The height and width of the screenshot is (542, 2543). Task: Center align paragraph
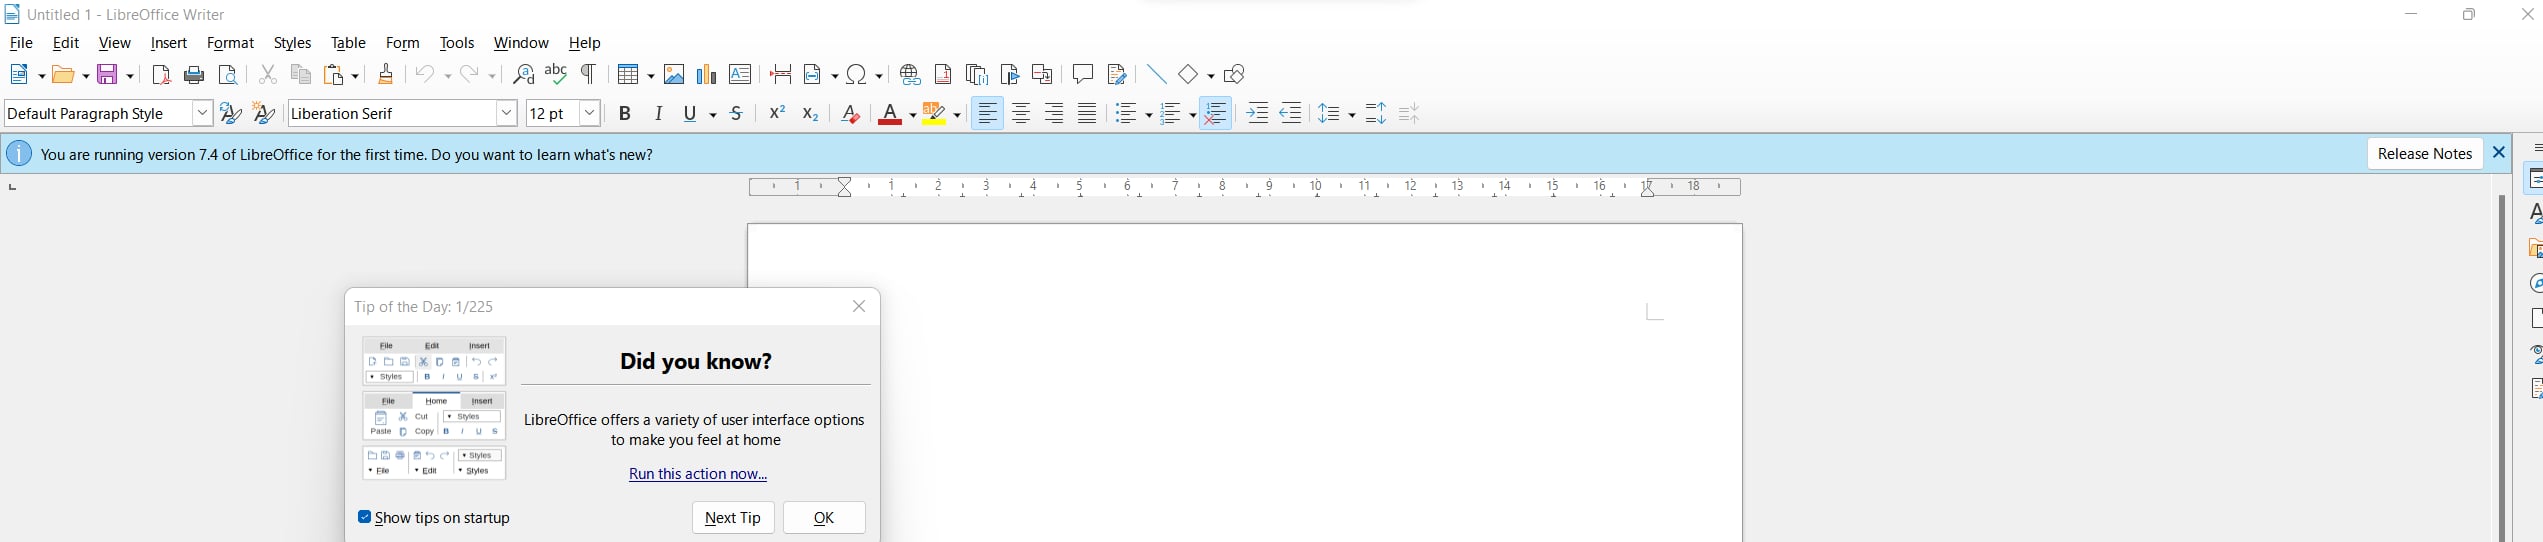1021,114
